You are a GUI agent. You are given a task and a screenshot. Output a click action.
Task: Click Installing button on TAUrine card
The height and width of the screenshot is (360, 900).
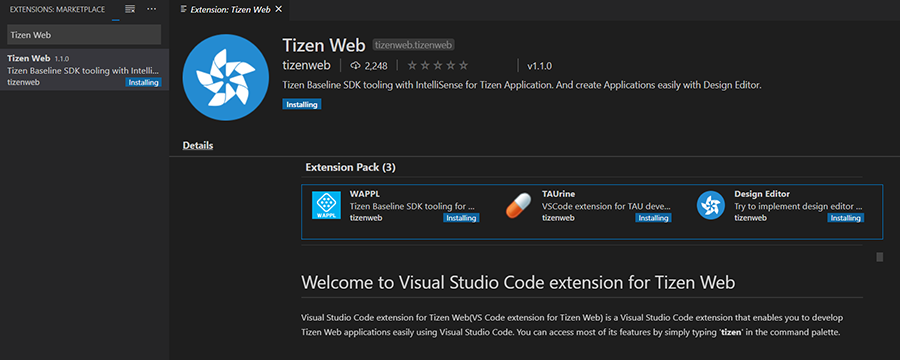pyautogui.click(x=653, y=218)
